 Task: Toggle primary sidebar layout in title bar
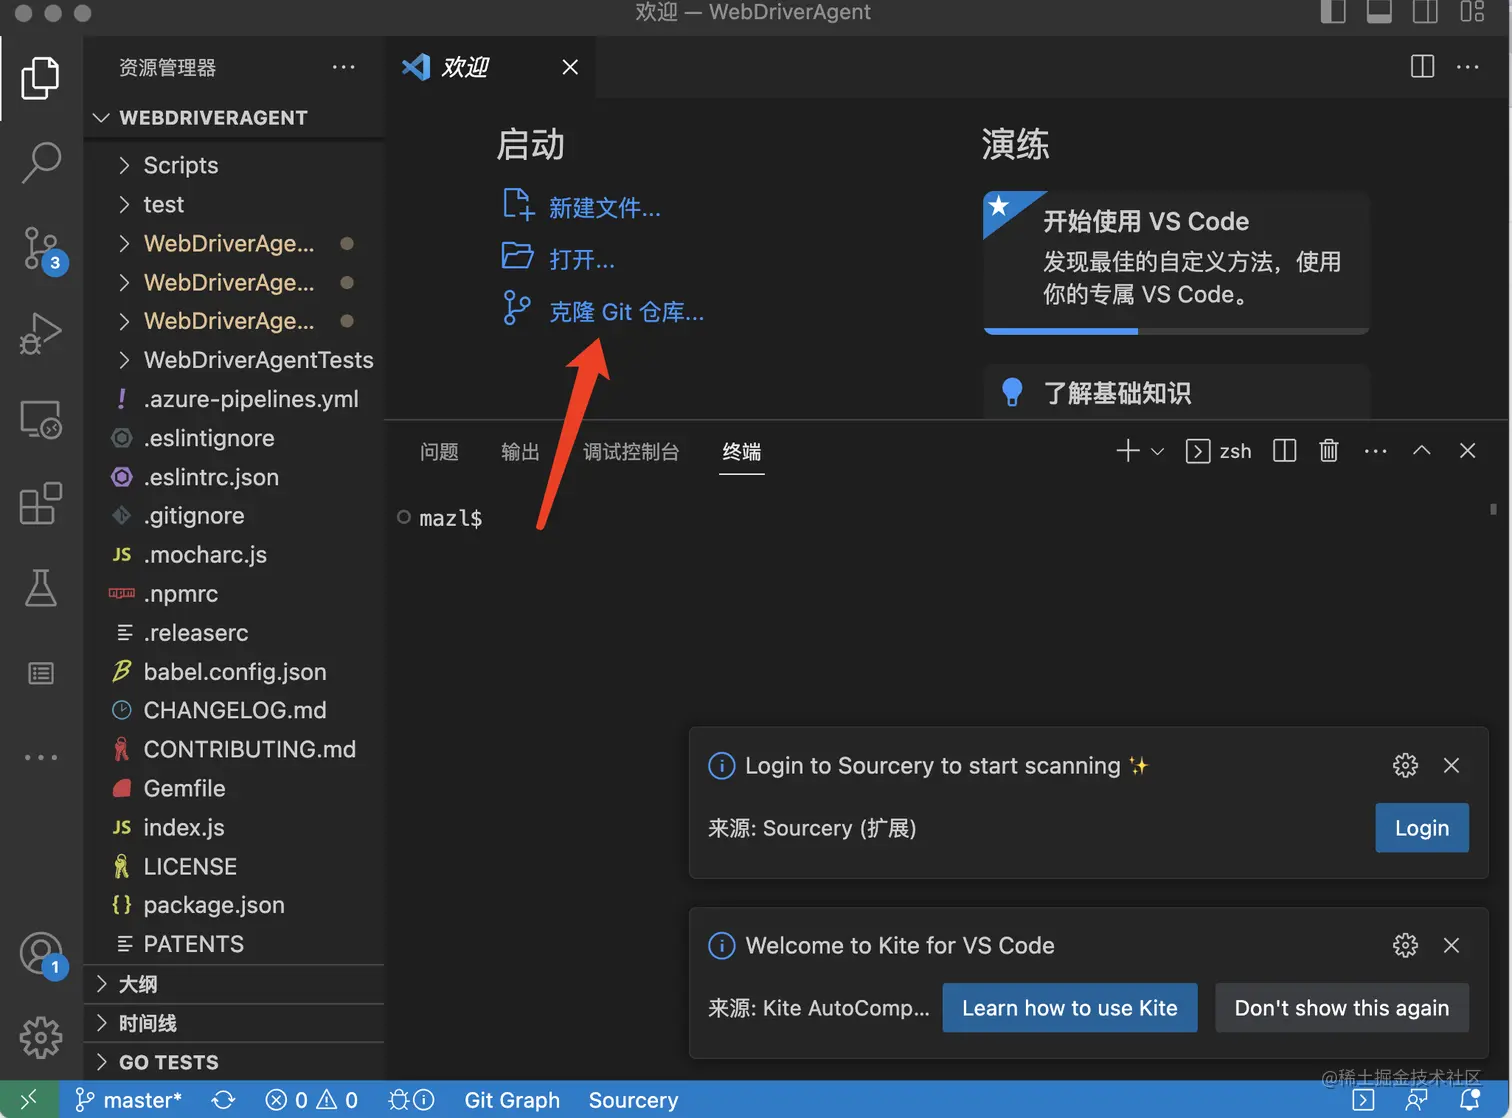[1333, 12]
